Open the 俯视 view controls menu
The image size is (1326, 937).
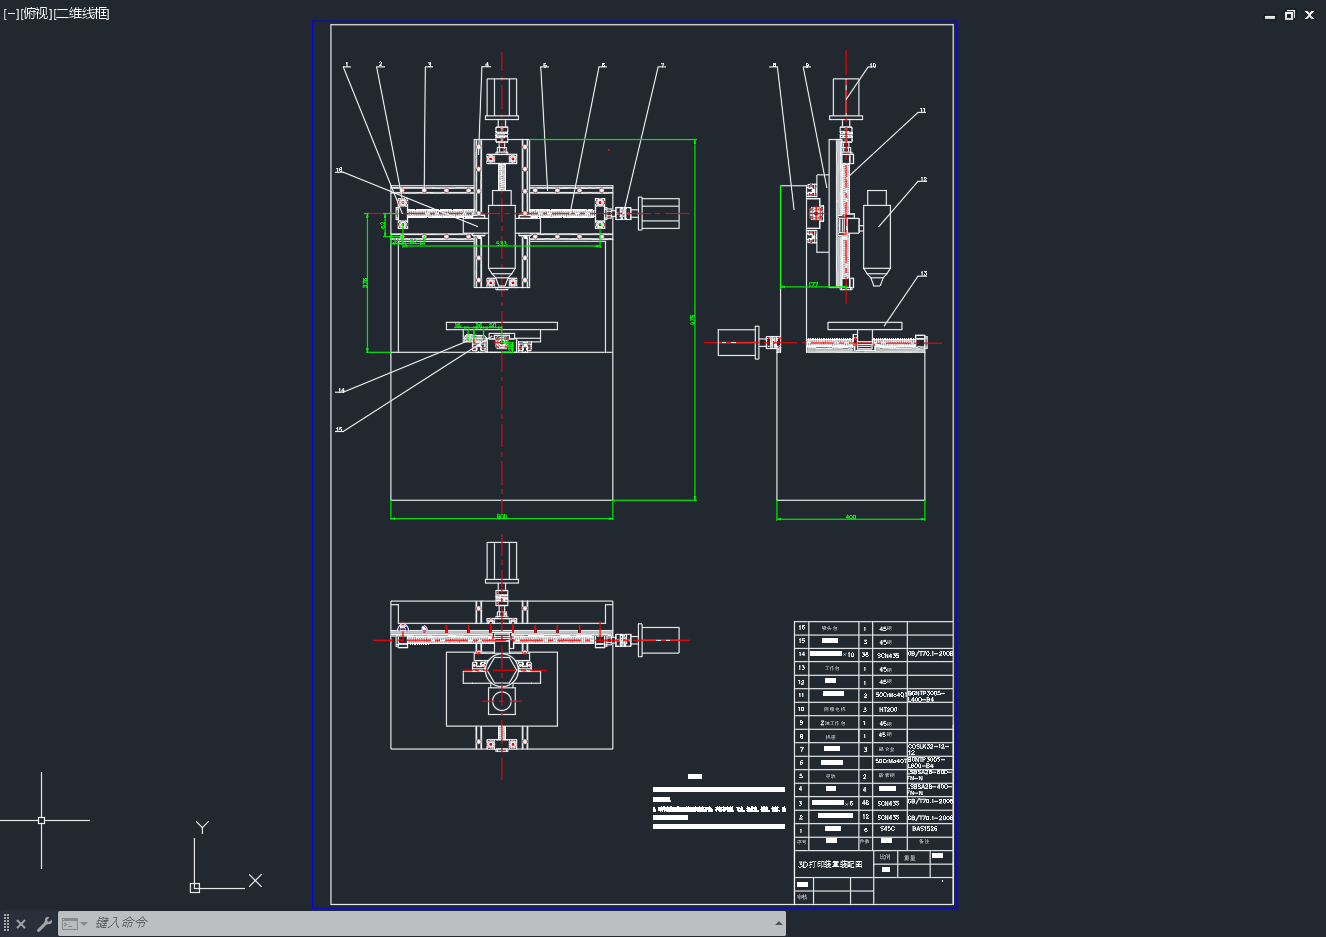pyautogui.click(x=35, y=13)
